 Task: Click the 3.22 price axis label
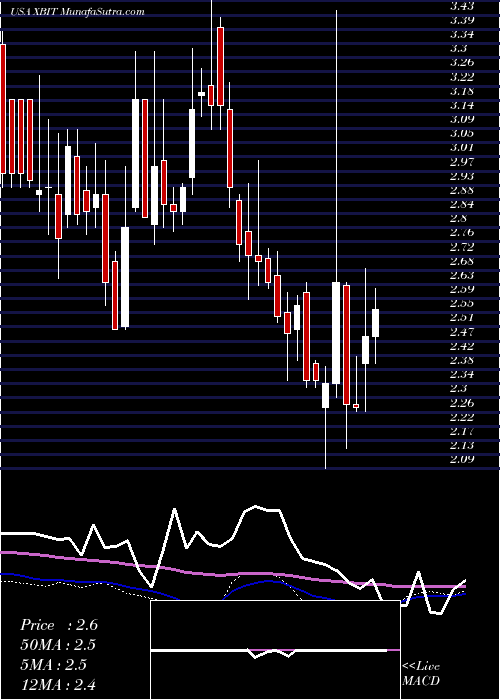pos(462,76)
